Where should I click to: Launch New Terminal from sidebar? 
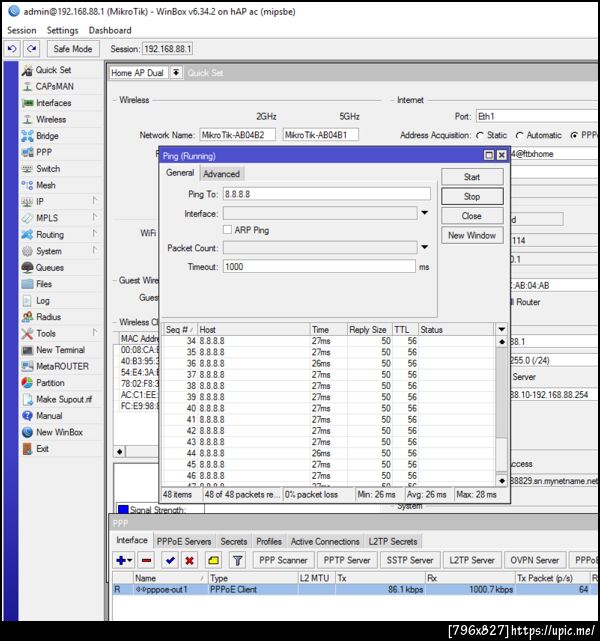[61, 350]
